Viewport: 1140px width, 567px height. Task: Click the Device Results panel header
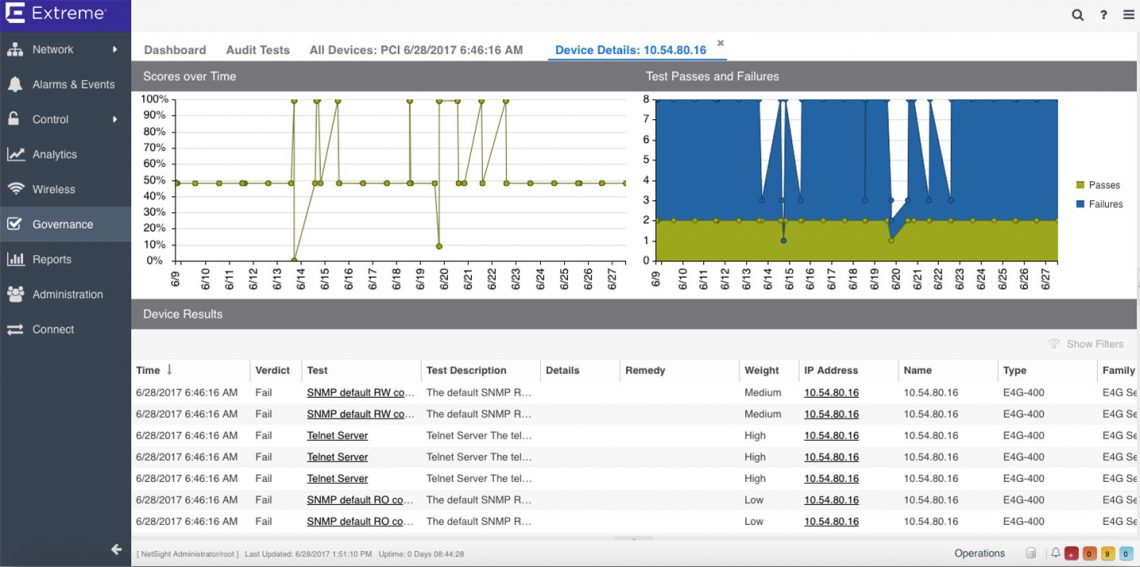(635, 314)
